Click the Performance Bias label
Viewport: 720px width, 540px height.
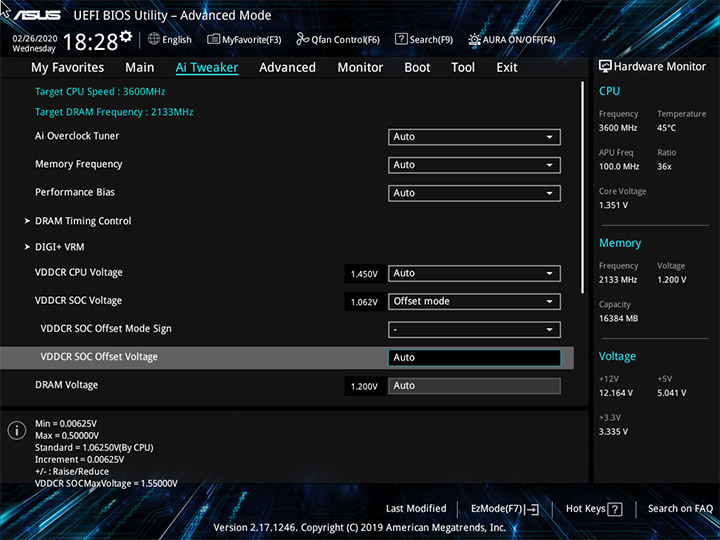(x=75, y=192)
